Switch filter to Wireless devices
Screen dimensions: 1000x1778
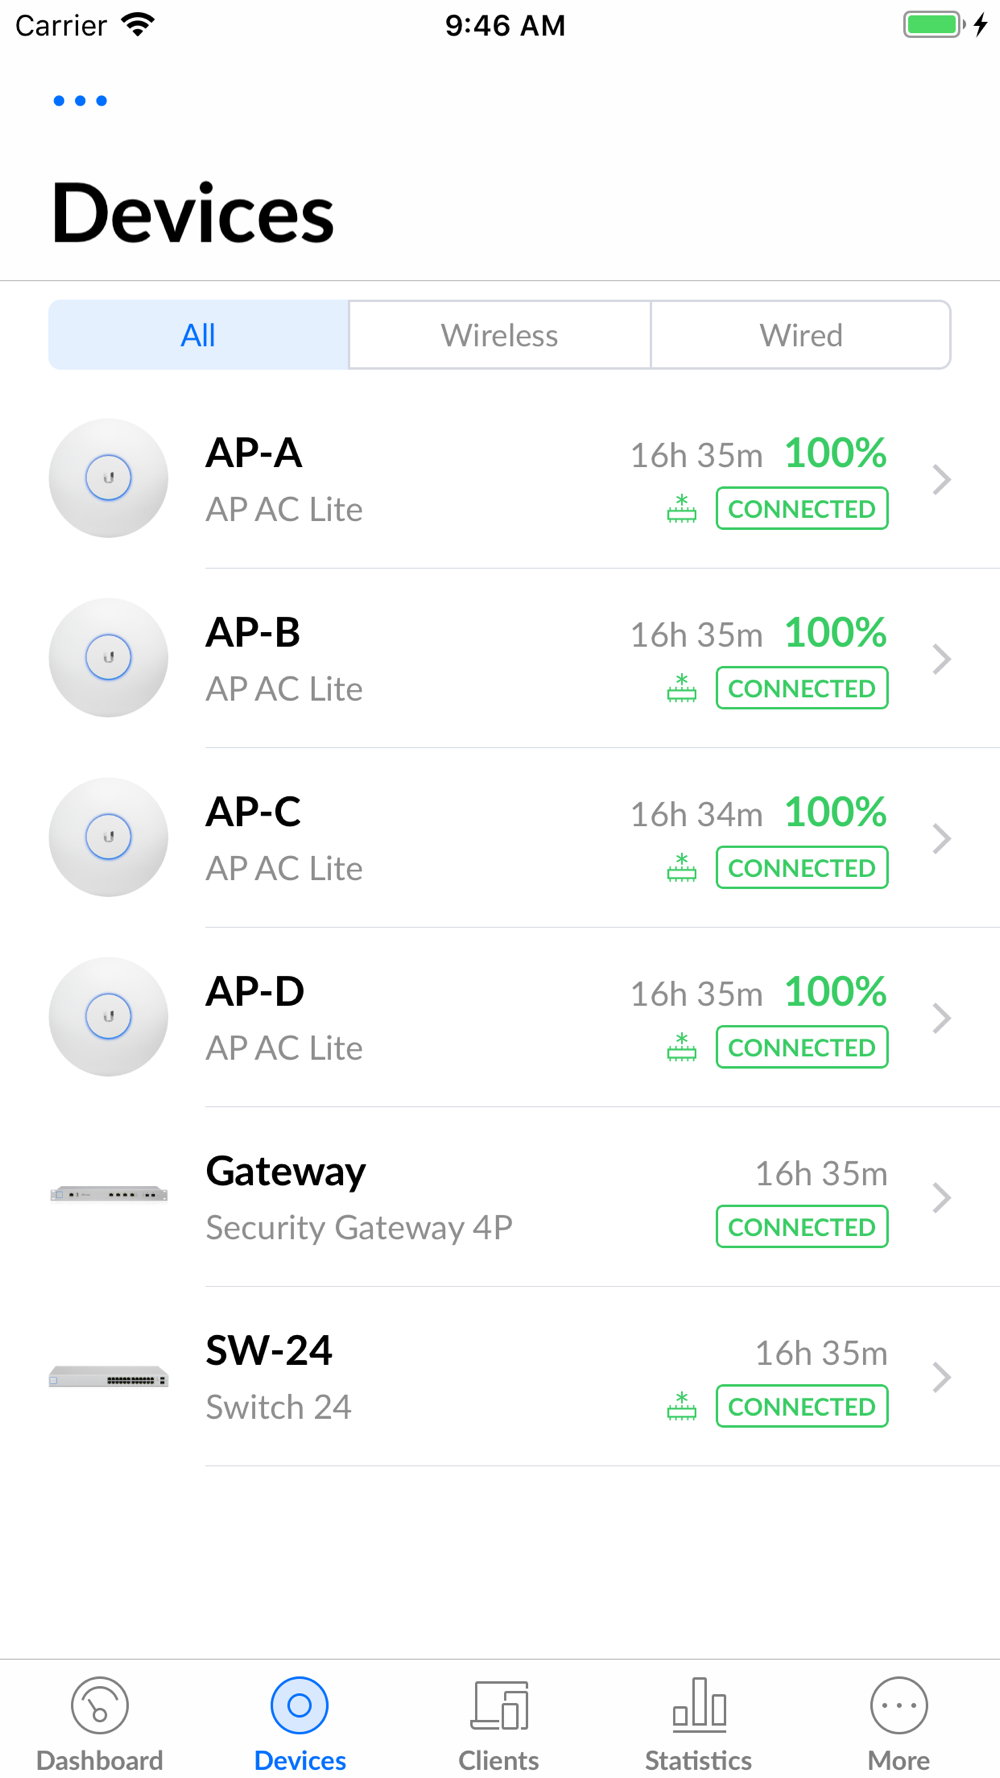pyautogui.click(x=500, y=335)
